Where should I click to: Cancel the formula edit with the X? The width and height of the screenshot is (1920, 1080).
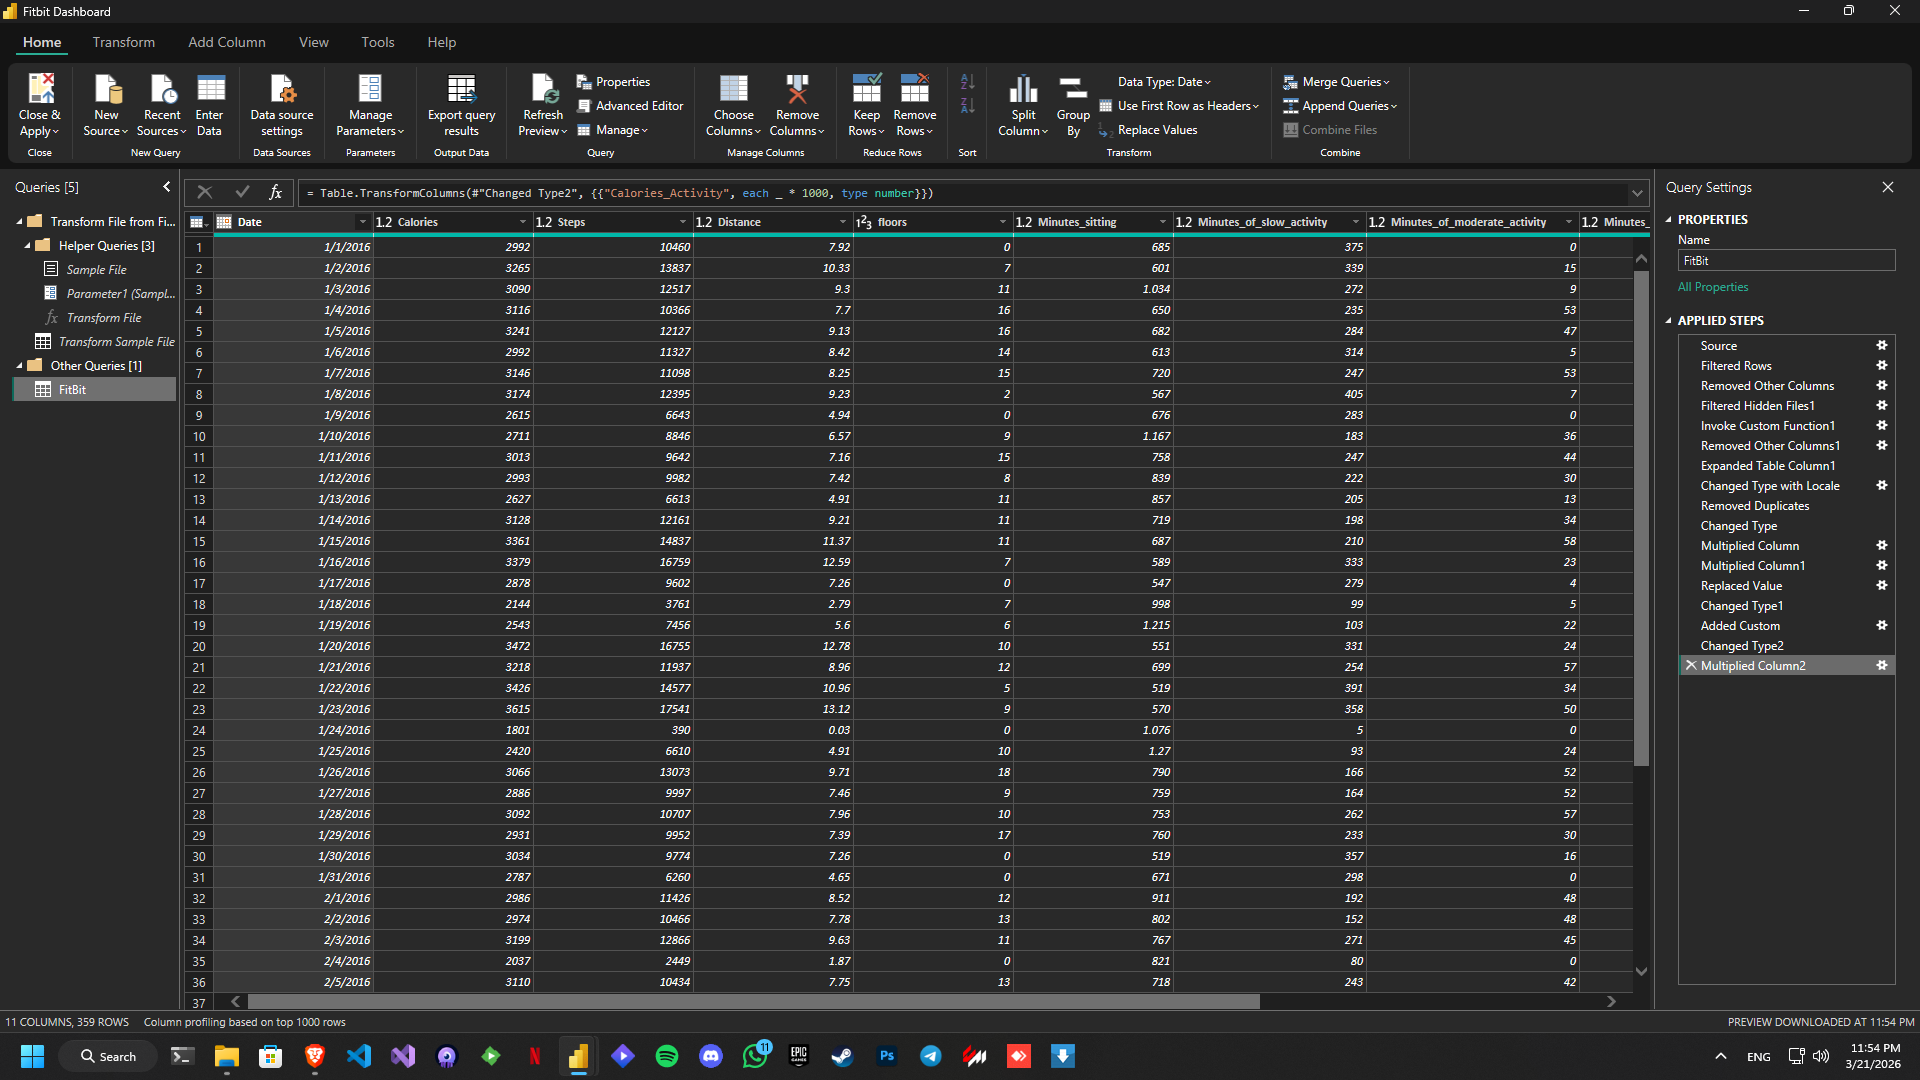click(204, 192)
